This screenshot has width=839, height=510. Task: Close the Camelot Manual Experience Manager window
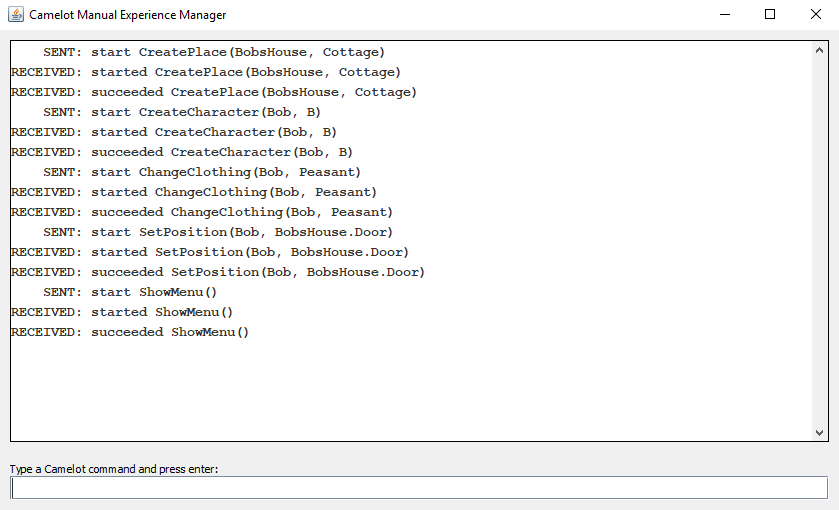point(815,14)
